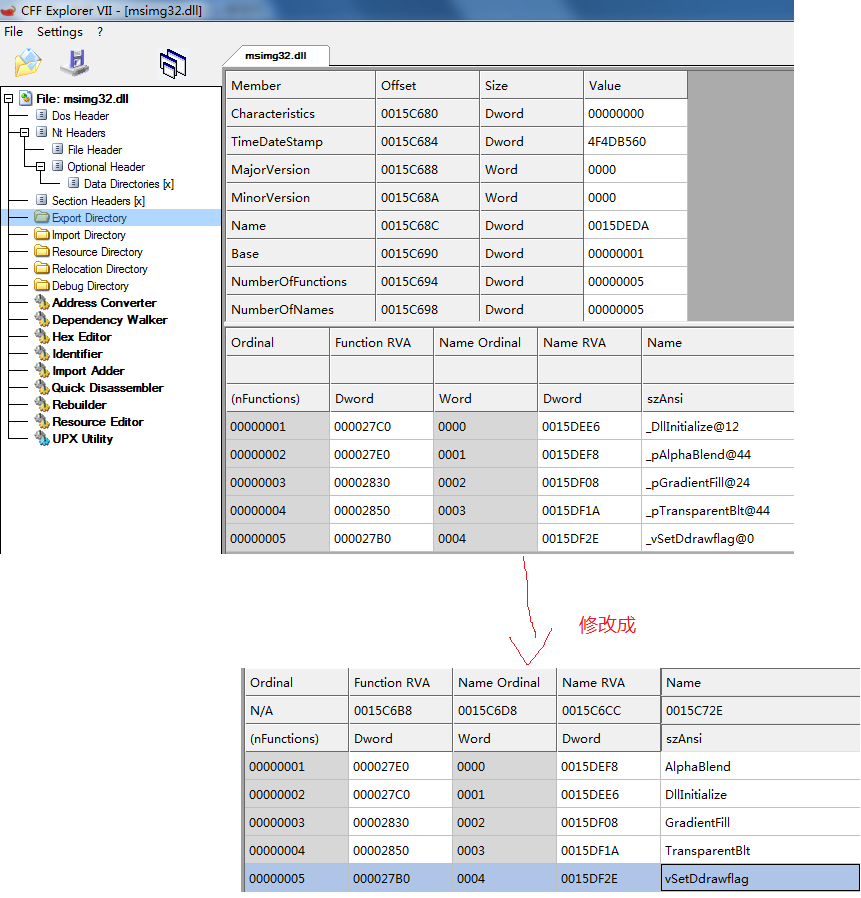Screen dimensions: 861x898
Task: Open the Settings menu
Action: (x=60, y=31)
